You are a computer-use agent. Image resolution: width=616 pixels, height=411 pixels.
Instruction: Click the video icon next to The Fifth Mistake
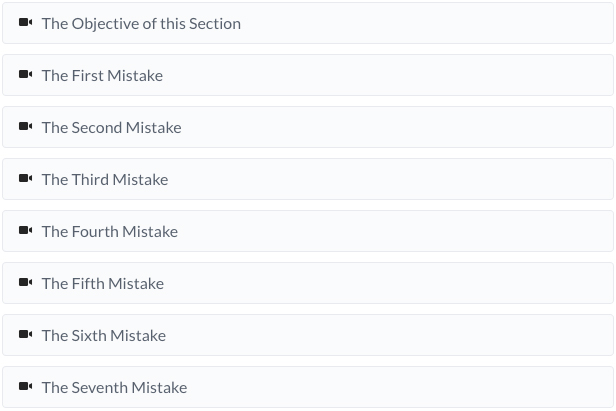pos(26,282)
